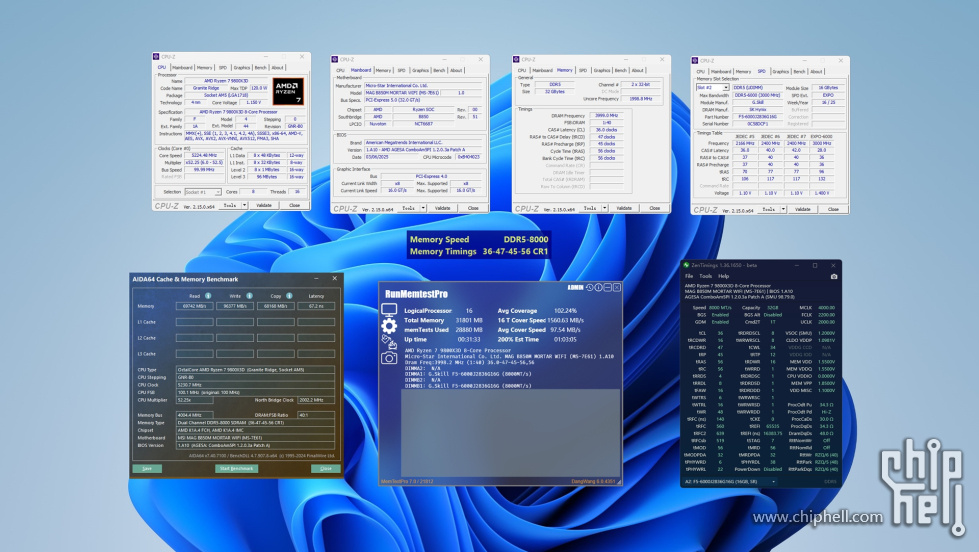Open the Tools menu in ZenTimings

tap(706, 276)
